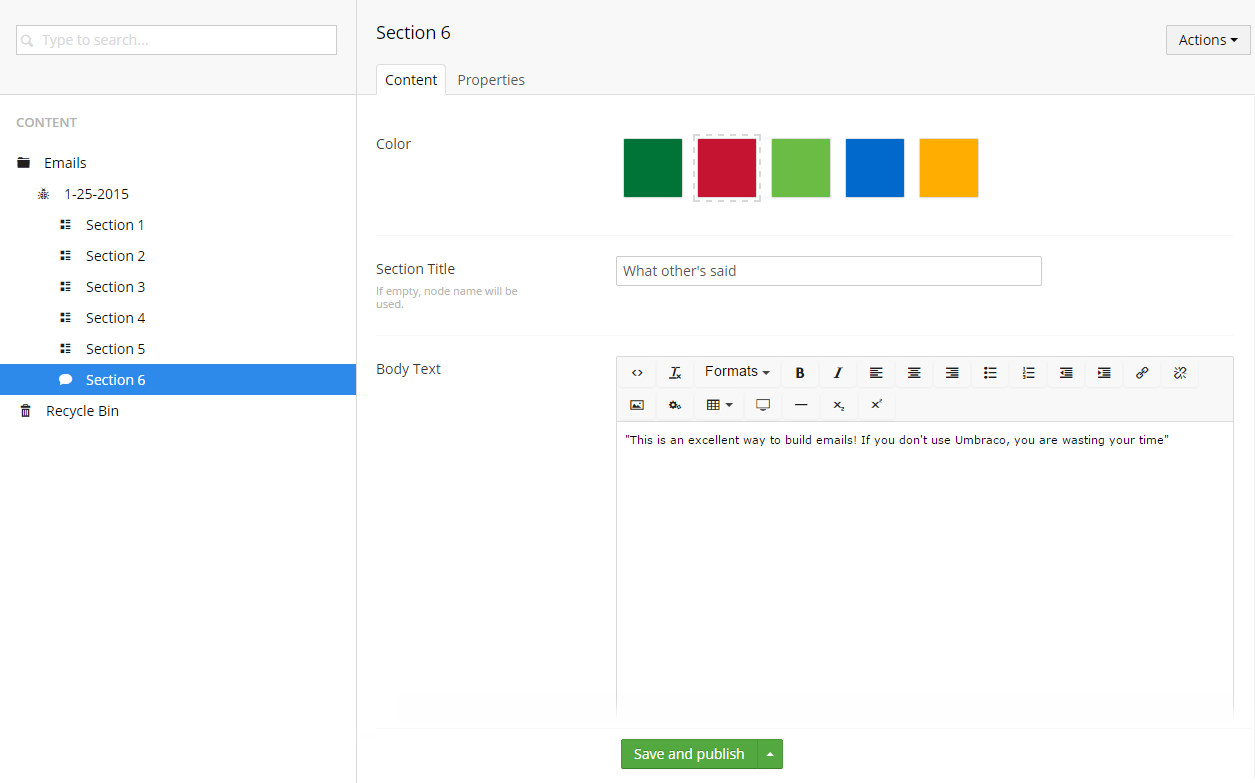Toggle bold formatting in Body Text

[x=800, y=373]
